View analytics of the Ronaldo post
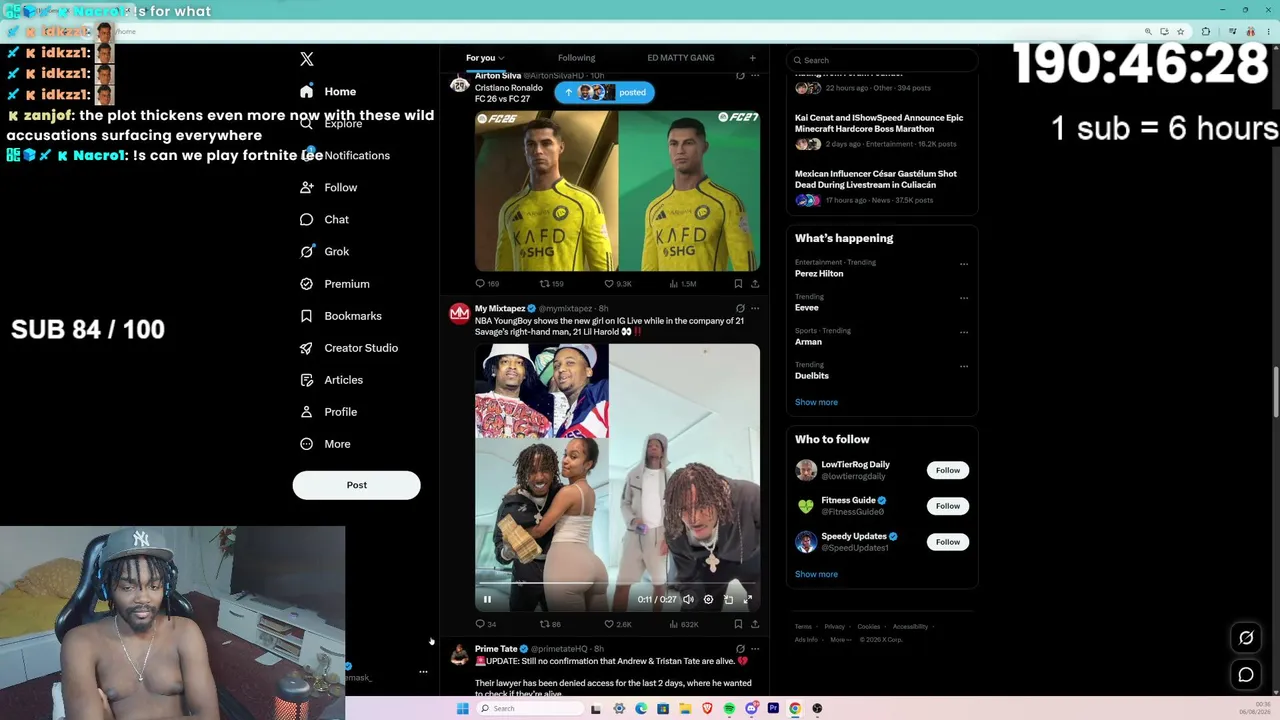The width and height of the screenshot is (1280, 720). tap(683, 284)
